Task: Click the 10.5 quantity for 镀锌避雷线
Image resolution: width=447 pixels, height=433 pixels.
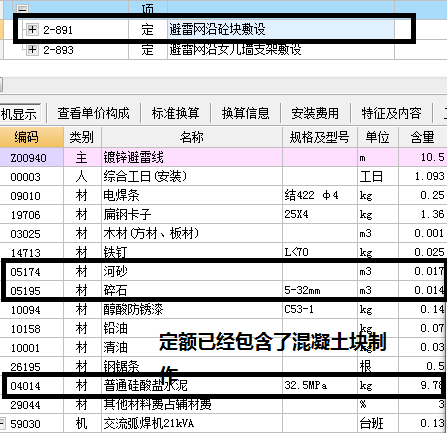Action: click(x=423, y=157)
